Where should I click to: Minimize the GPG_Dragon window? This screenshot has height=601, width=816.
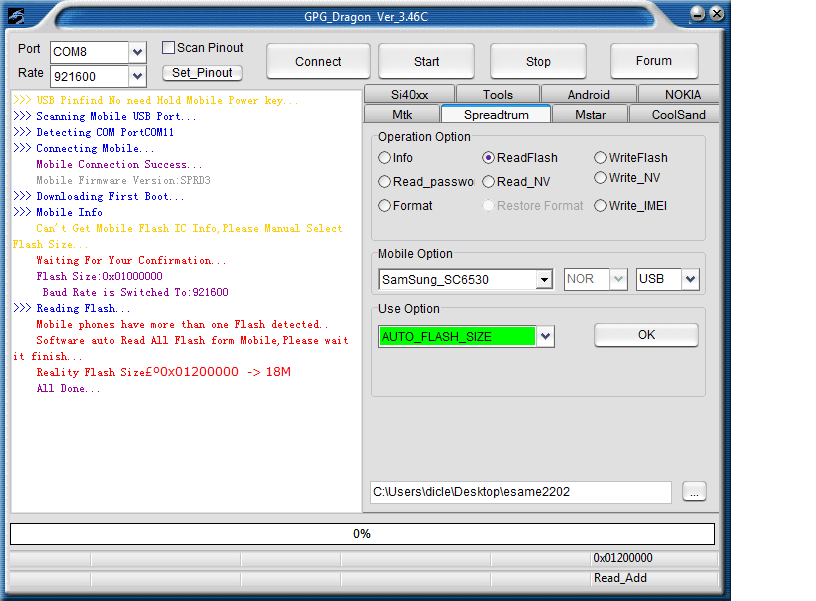[x=697, y=14]
